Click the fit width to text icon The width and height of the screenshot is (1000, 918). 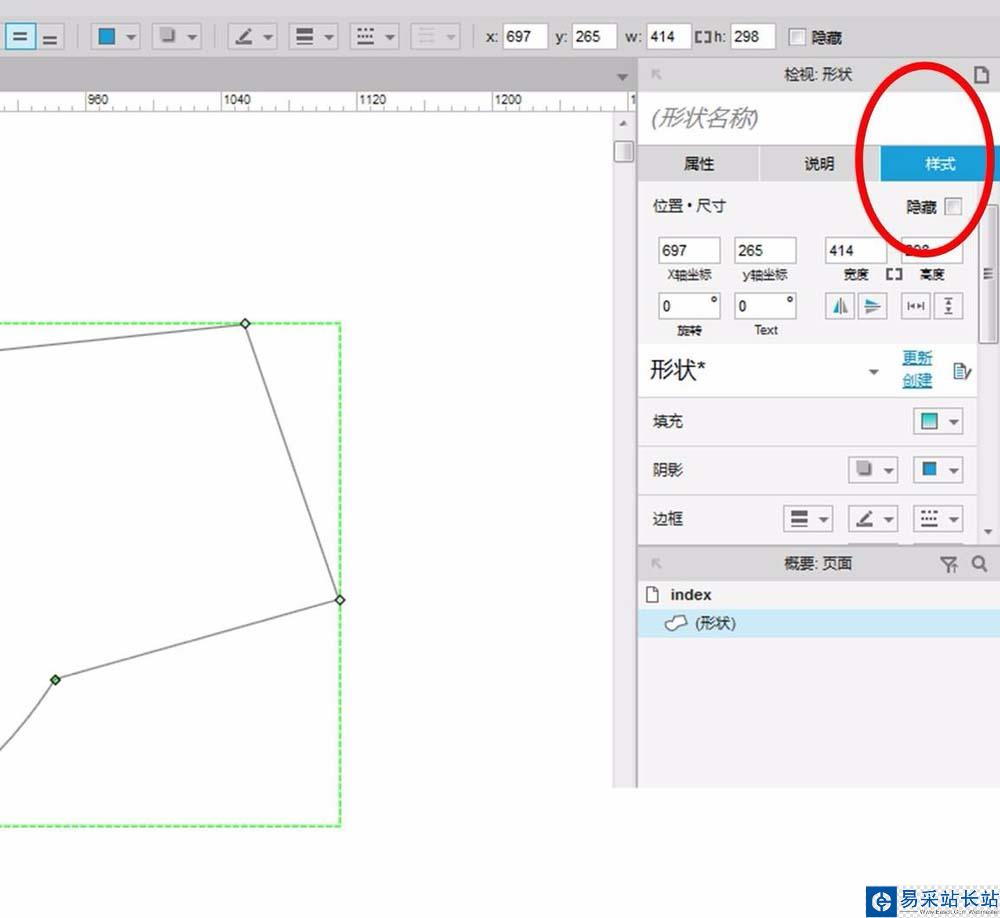[x=916, y=306]
